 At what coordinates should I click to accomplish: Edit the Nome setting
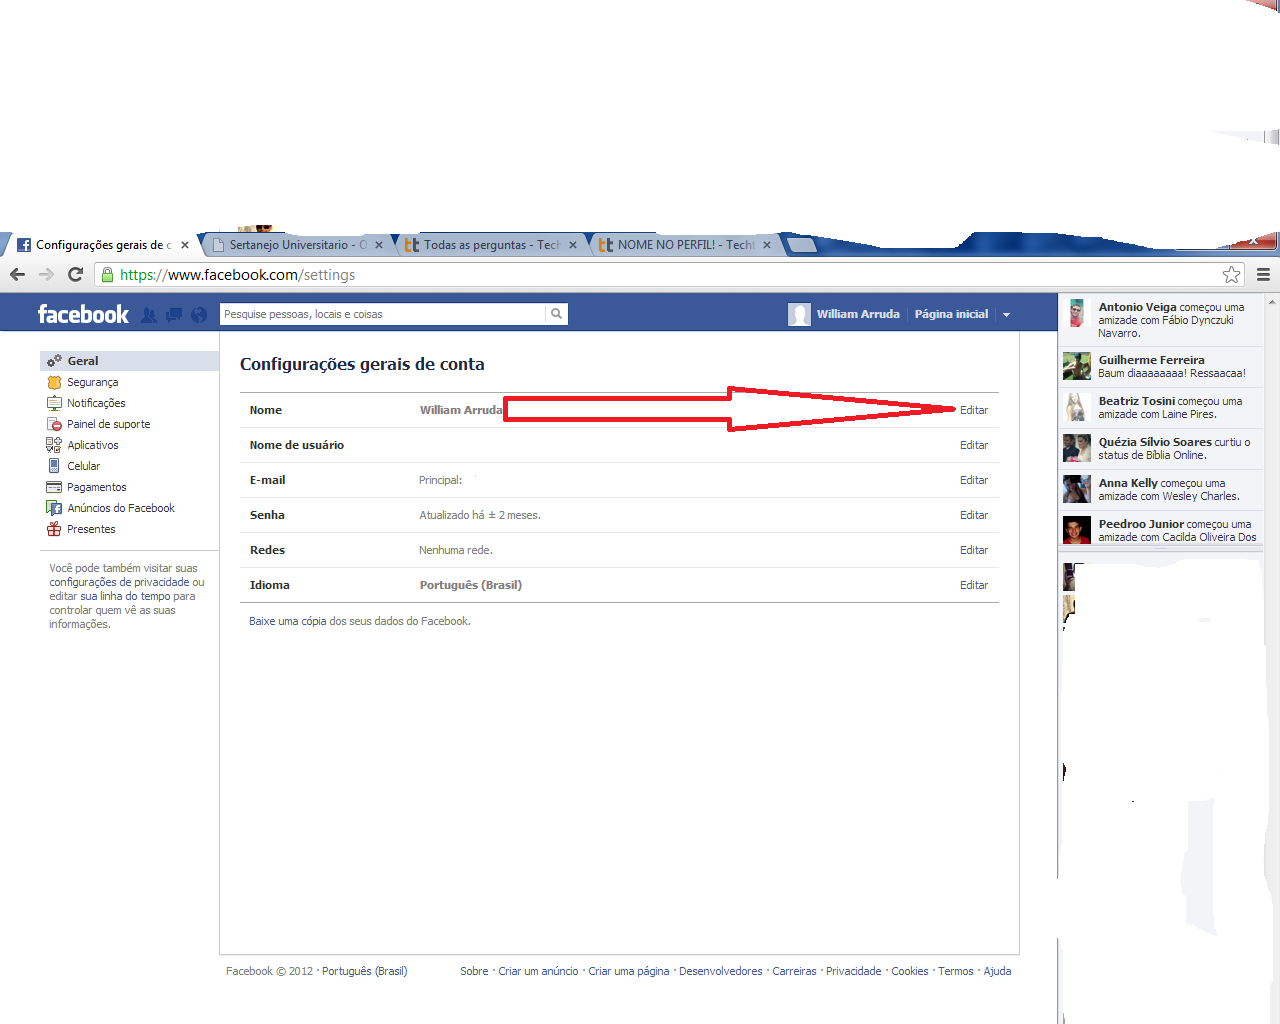pyautogui.click(x=974, y=410)
